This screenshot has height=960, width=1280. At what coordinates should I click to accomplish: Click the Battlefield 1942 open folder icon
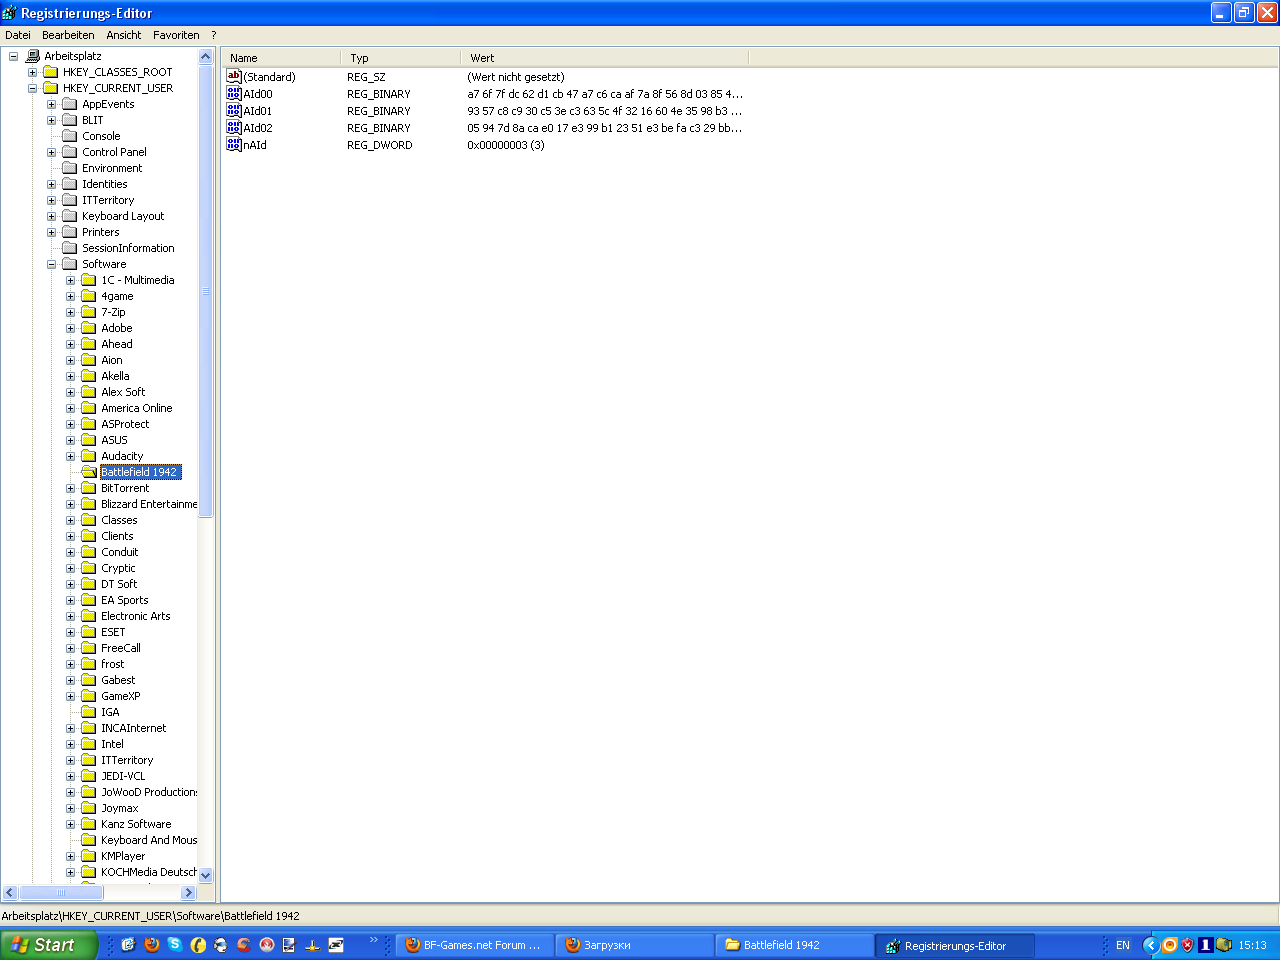click(89, 472)
